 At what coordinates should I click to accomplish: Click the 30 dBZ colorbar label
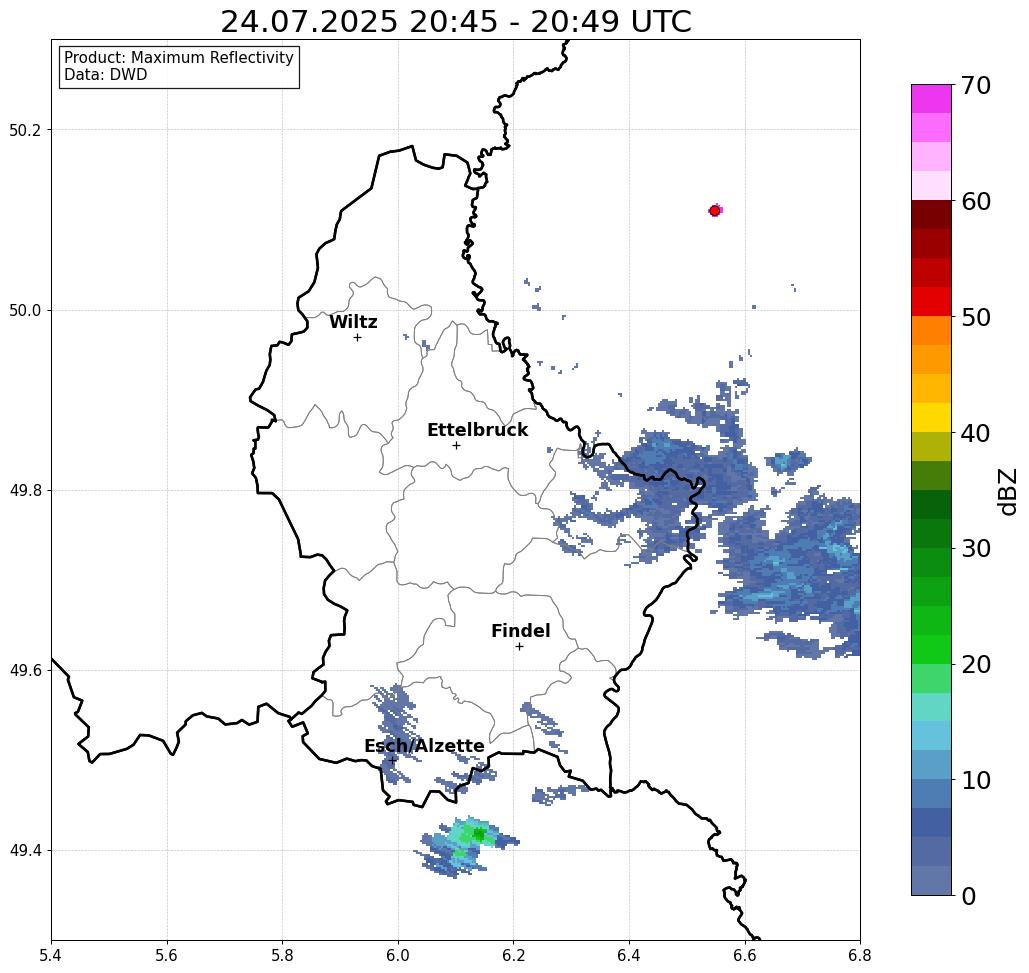pos(975,549)
